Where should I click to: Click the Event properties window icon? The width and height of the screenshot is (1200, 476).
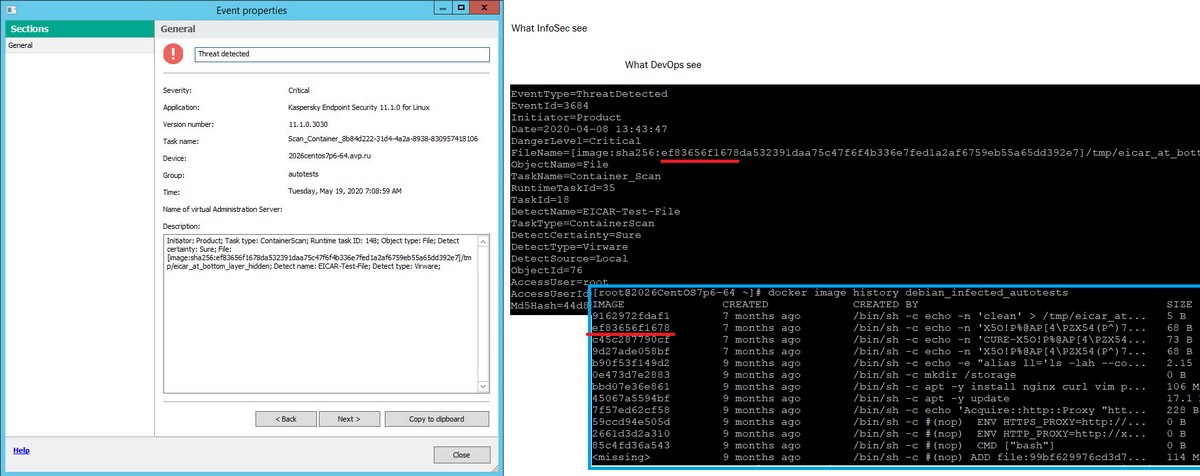[x=10, y=9]
